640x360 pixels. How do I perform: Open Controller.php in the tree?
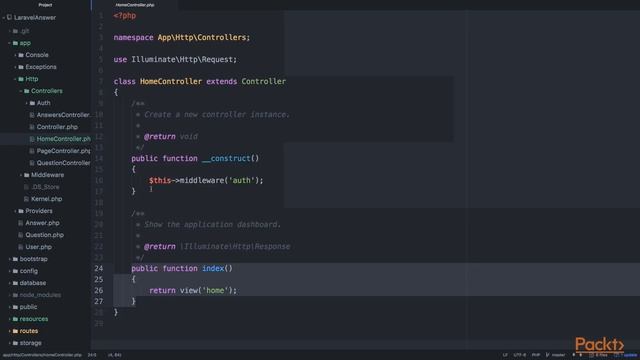click(x=57, y=127)
